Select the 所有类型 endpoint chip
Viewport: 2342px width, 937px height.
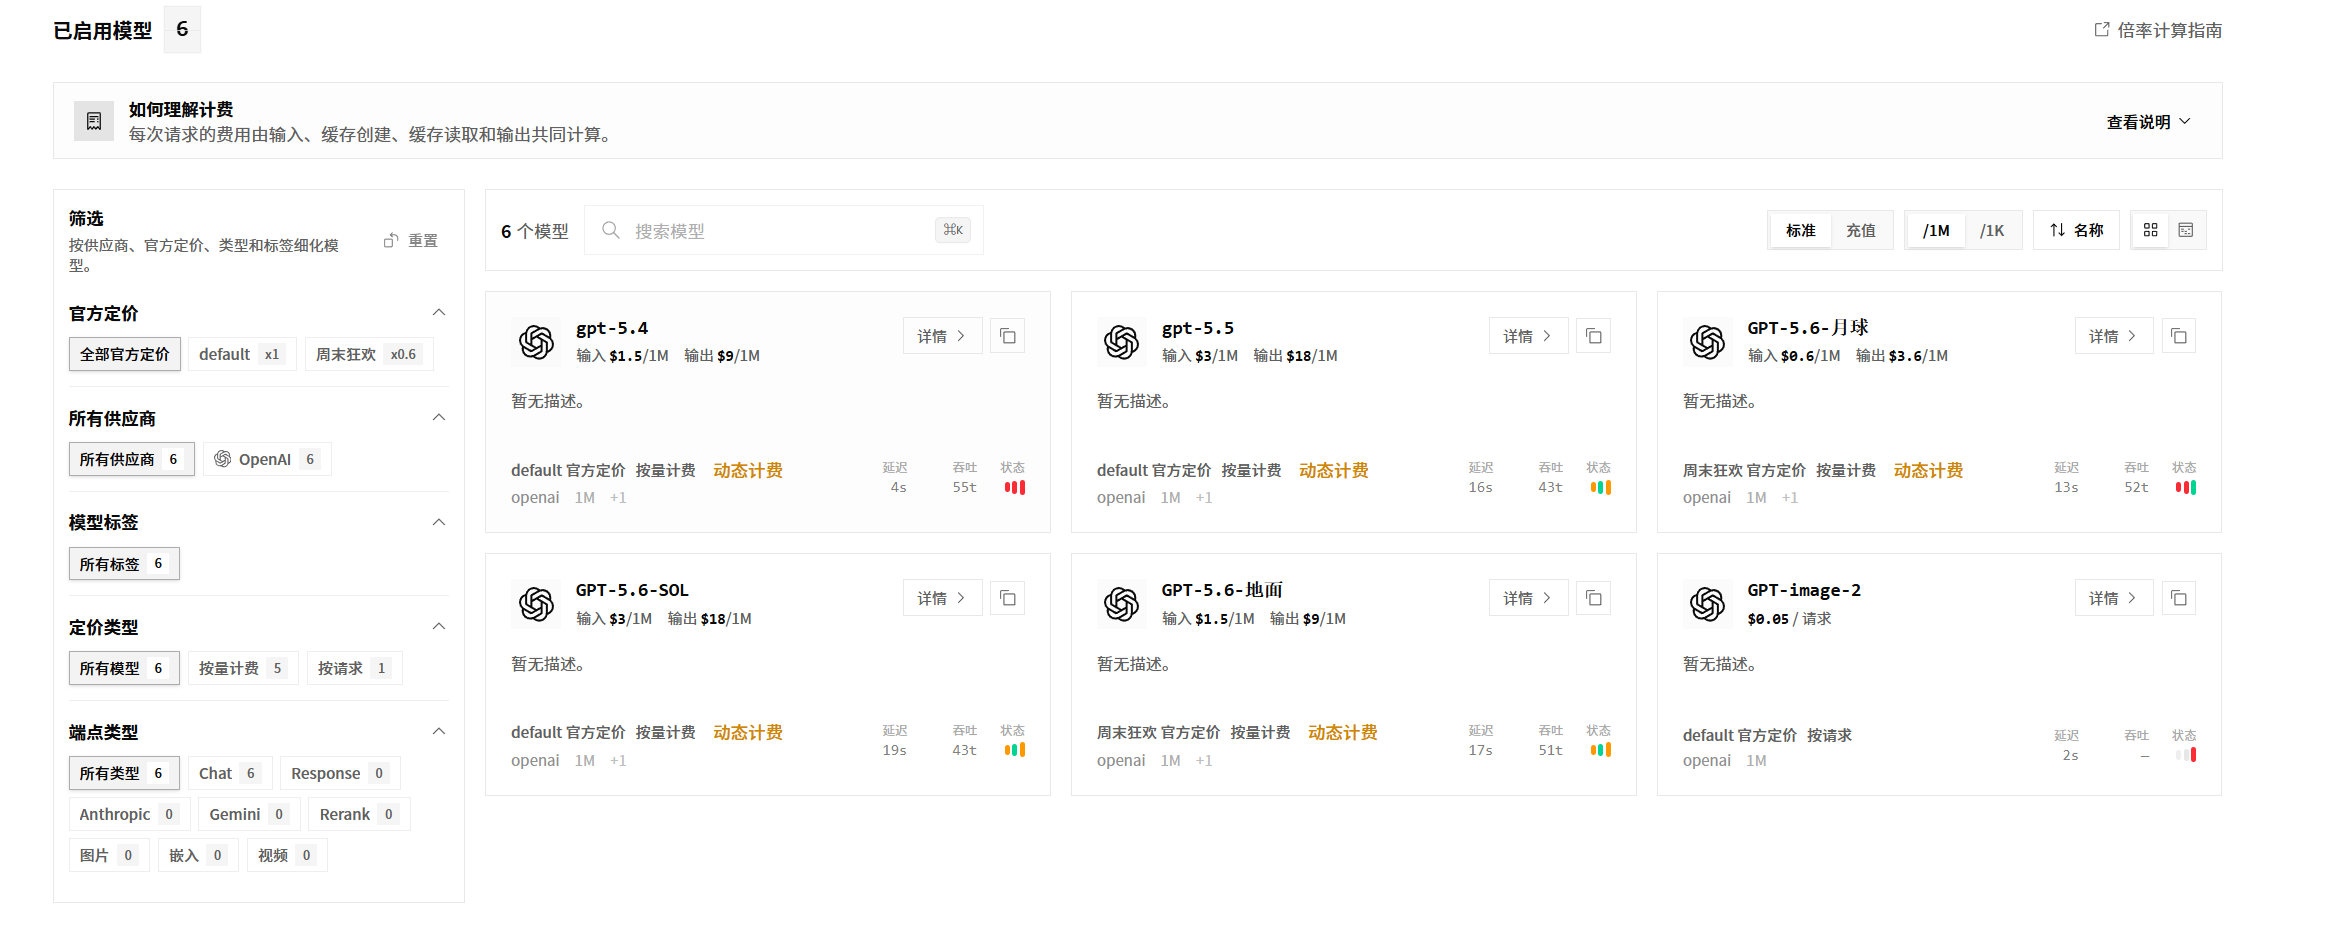[124, 773]
